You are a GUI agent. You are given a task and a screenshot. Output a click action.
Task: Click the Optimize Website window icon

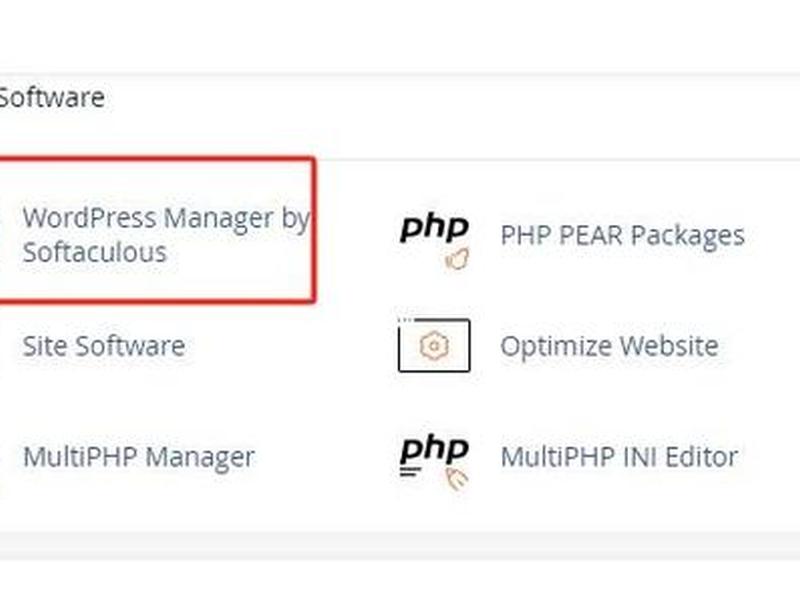pyautogui.click(x=434, y=345)
